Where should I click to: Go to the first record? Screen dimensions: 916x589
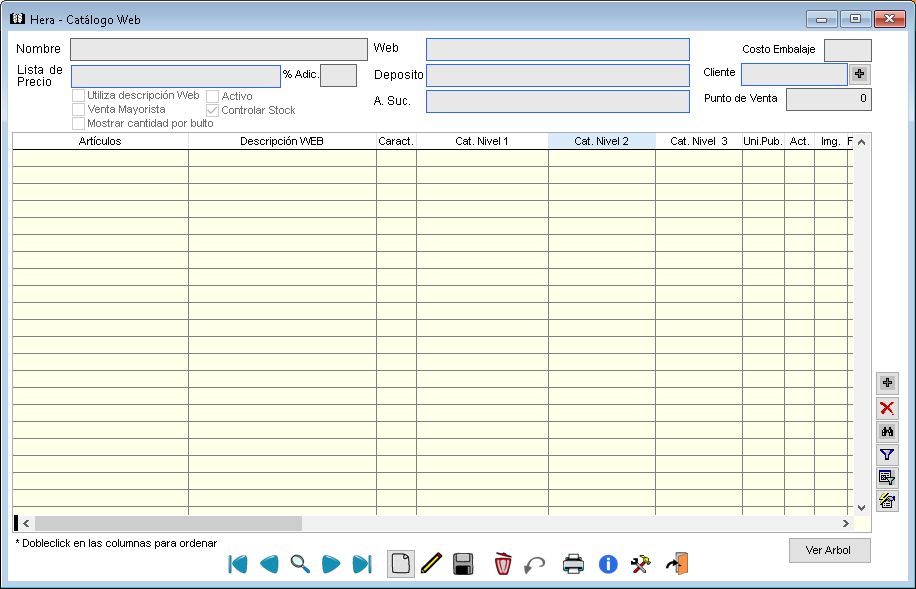point(237,564)
